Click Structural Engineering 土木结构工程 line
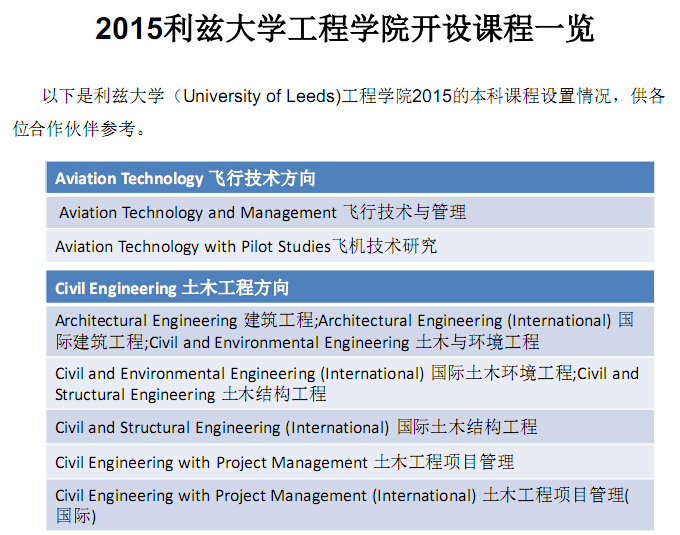Image resolution: width=680 pixels, height=535 pixels. coord(190,395)
